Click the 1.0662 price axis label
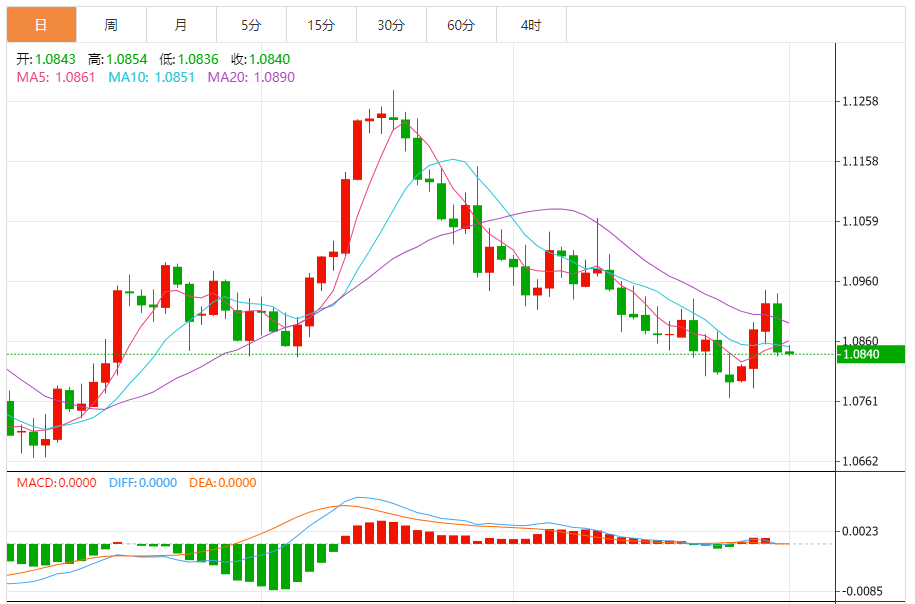Image resolution: width=915 pixels, height=604 pixels. tap(860, 462)
